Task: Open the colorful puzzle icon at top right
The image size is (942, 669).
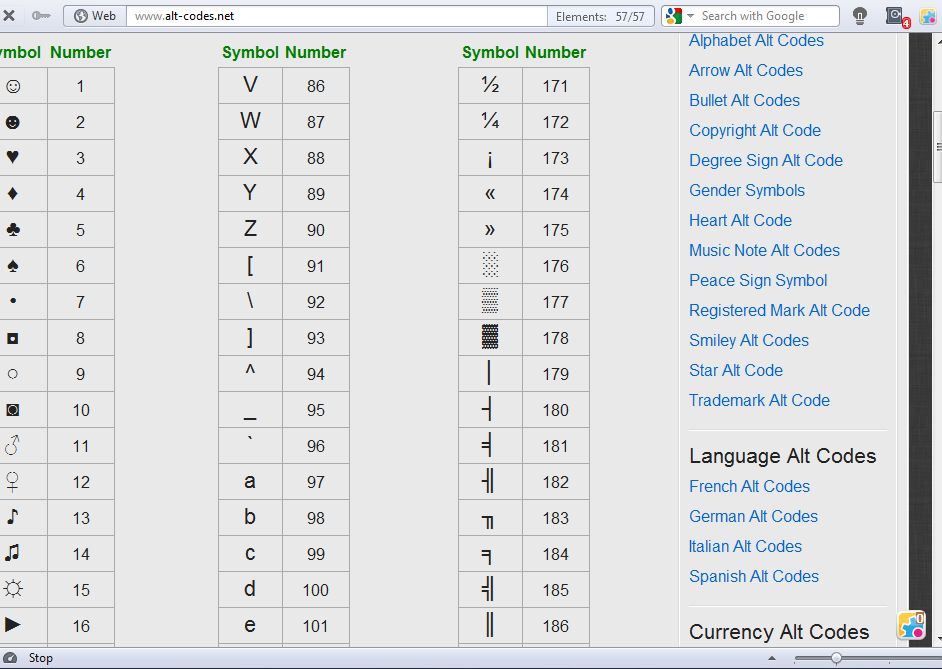Action: coord(928,16)
